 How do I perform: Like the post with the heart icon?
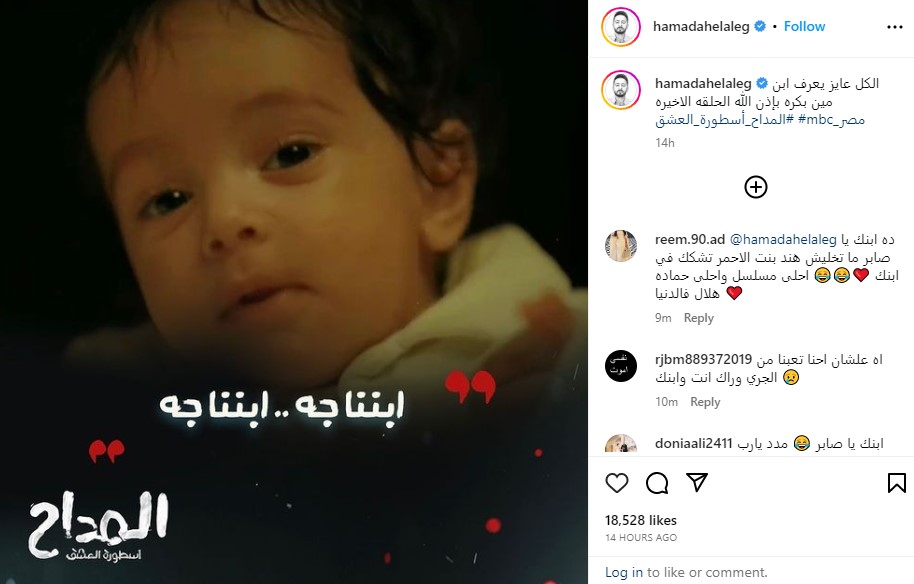pos(617,483)
